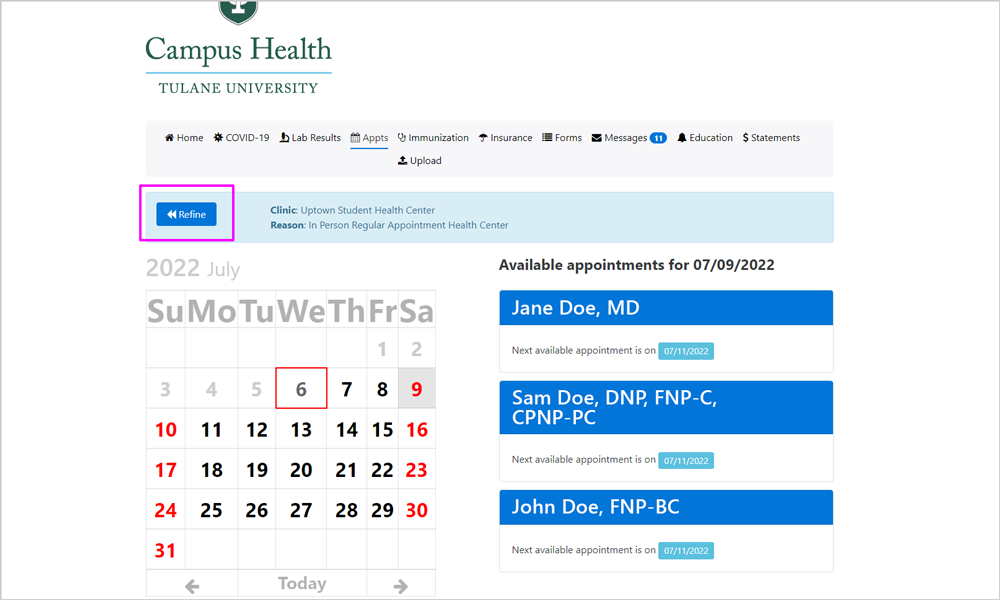Click the Campus Health Tulane University logo

coord(239,48)
